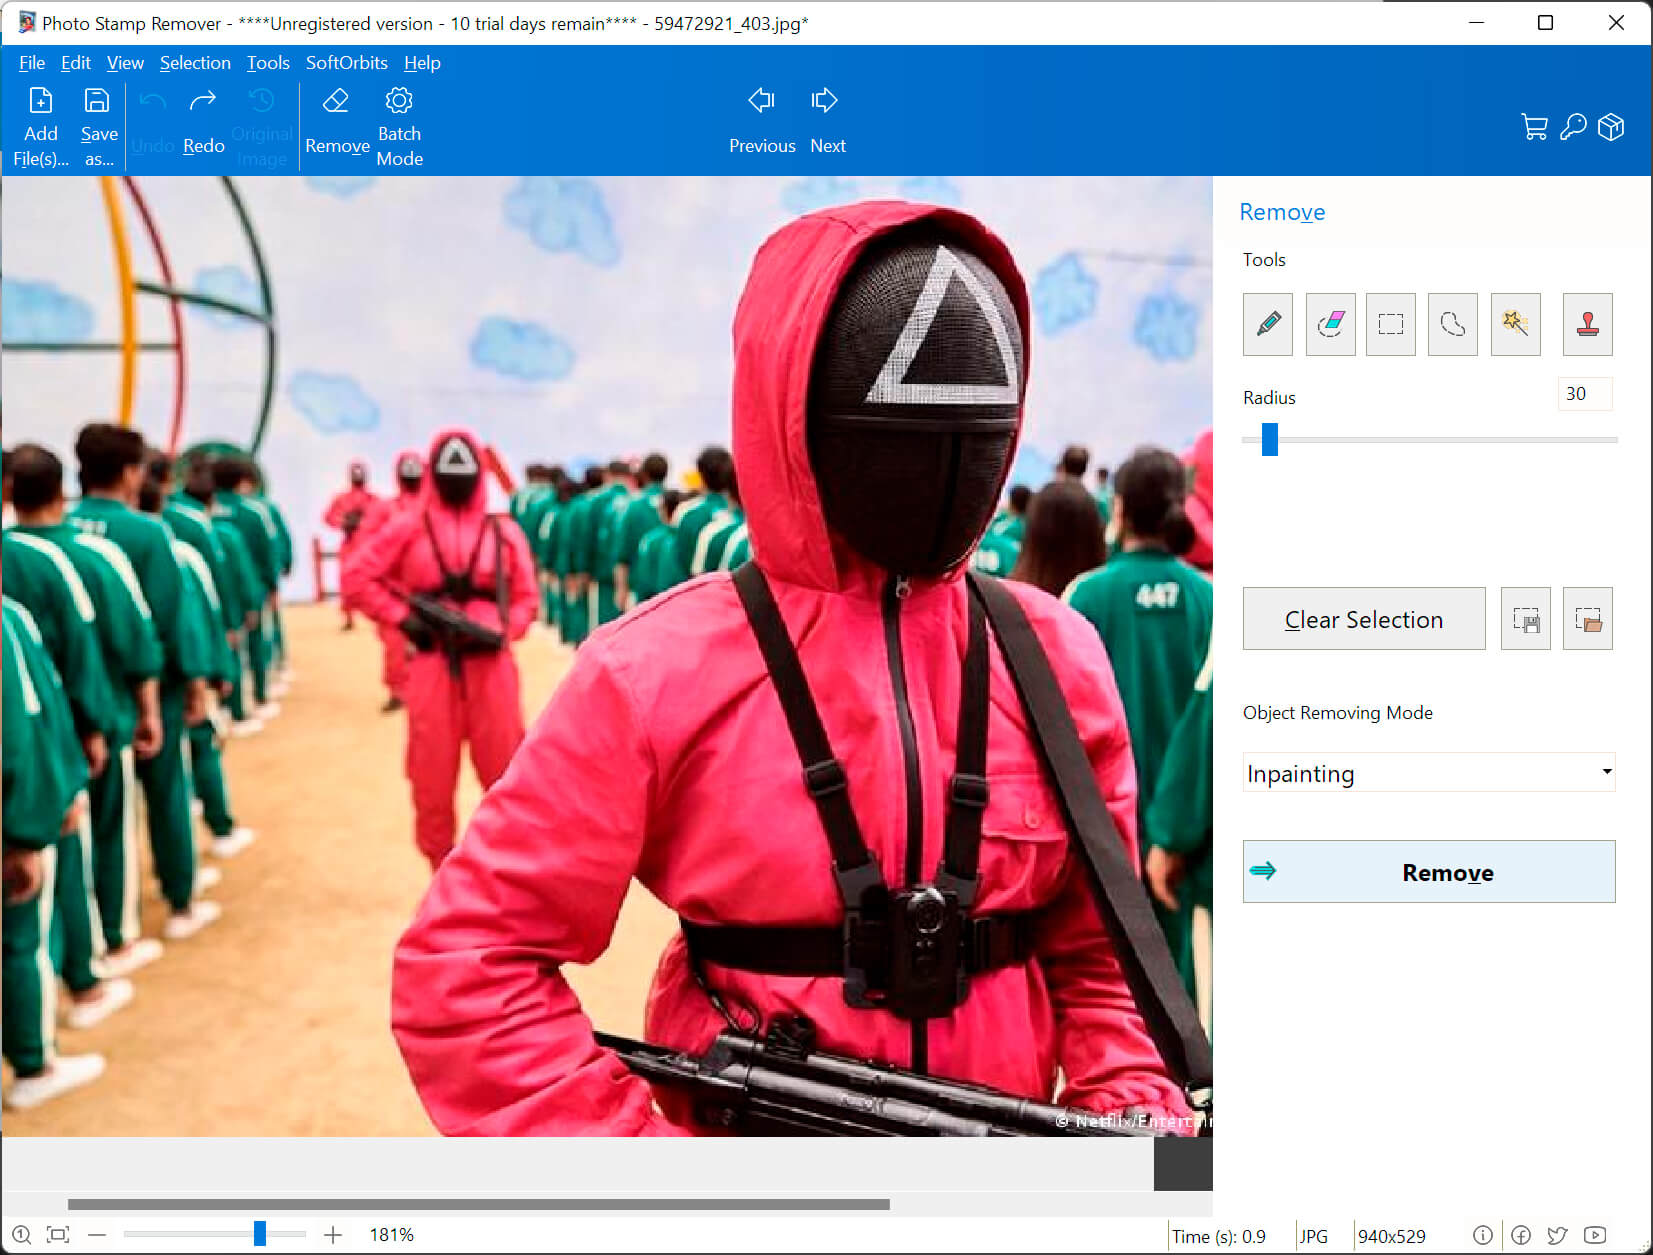Click the zoom magnifier icon in status bar
This screenshot has width=1653, height=1255.
[x=21, y=1235]
